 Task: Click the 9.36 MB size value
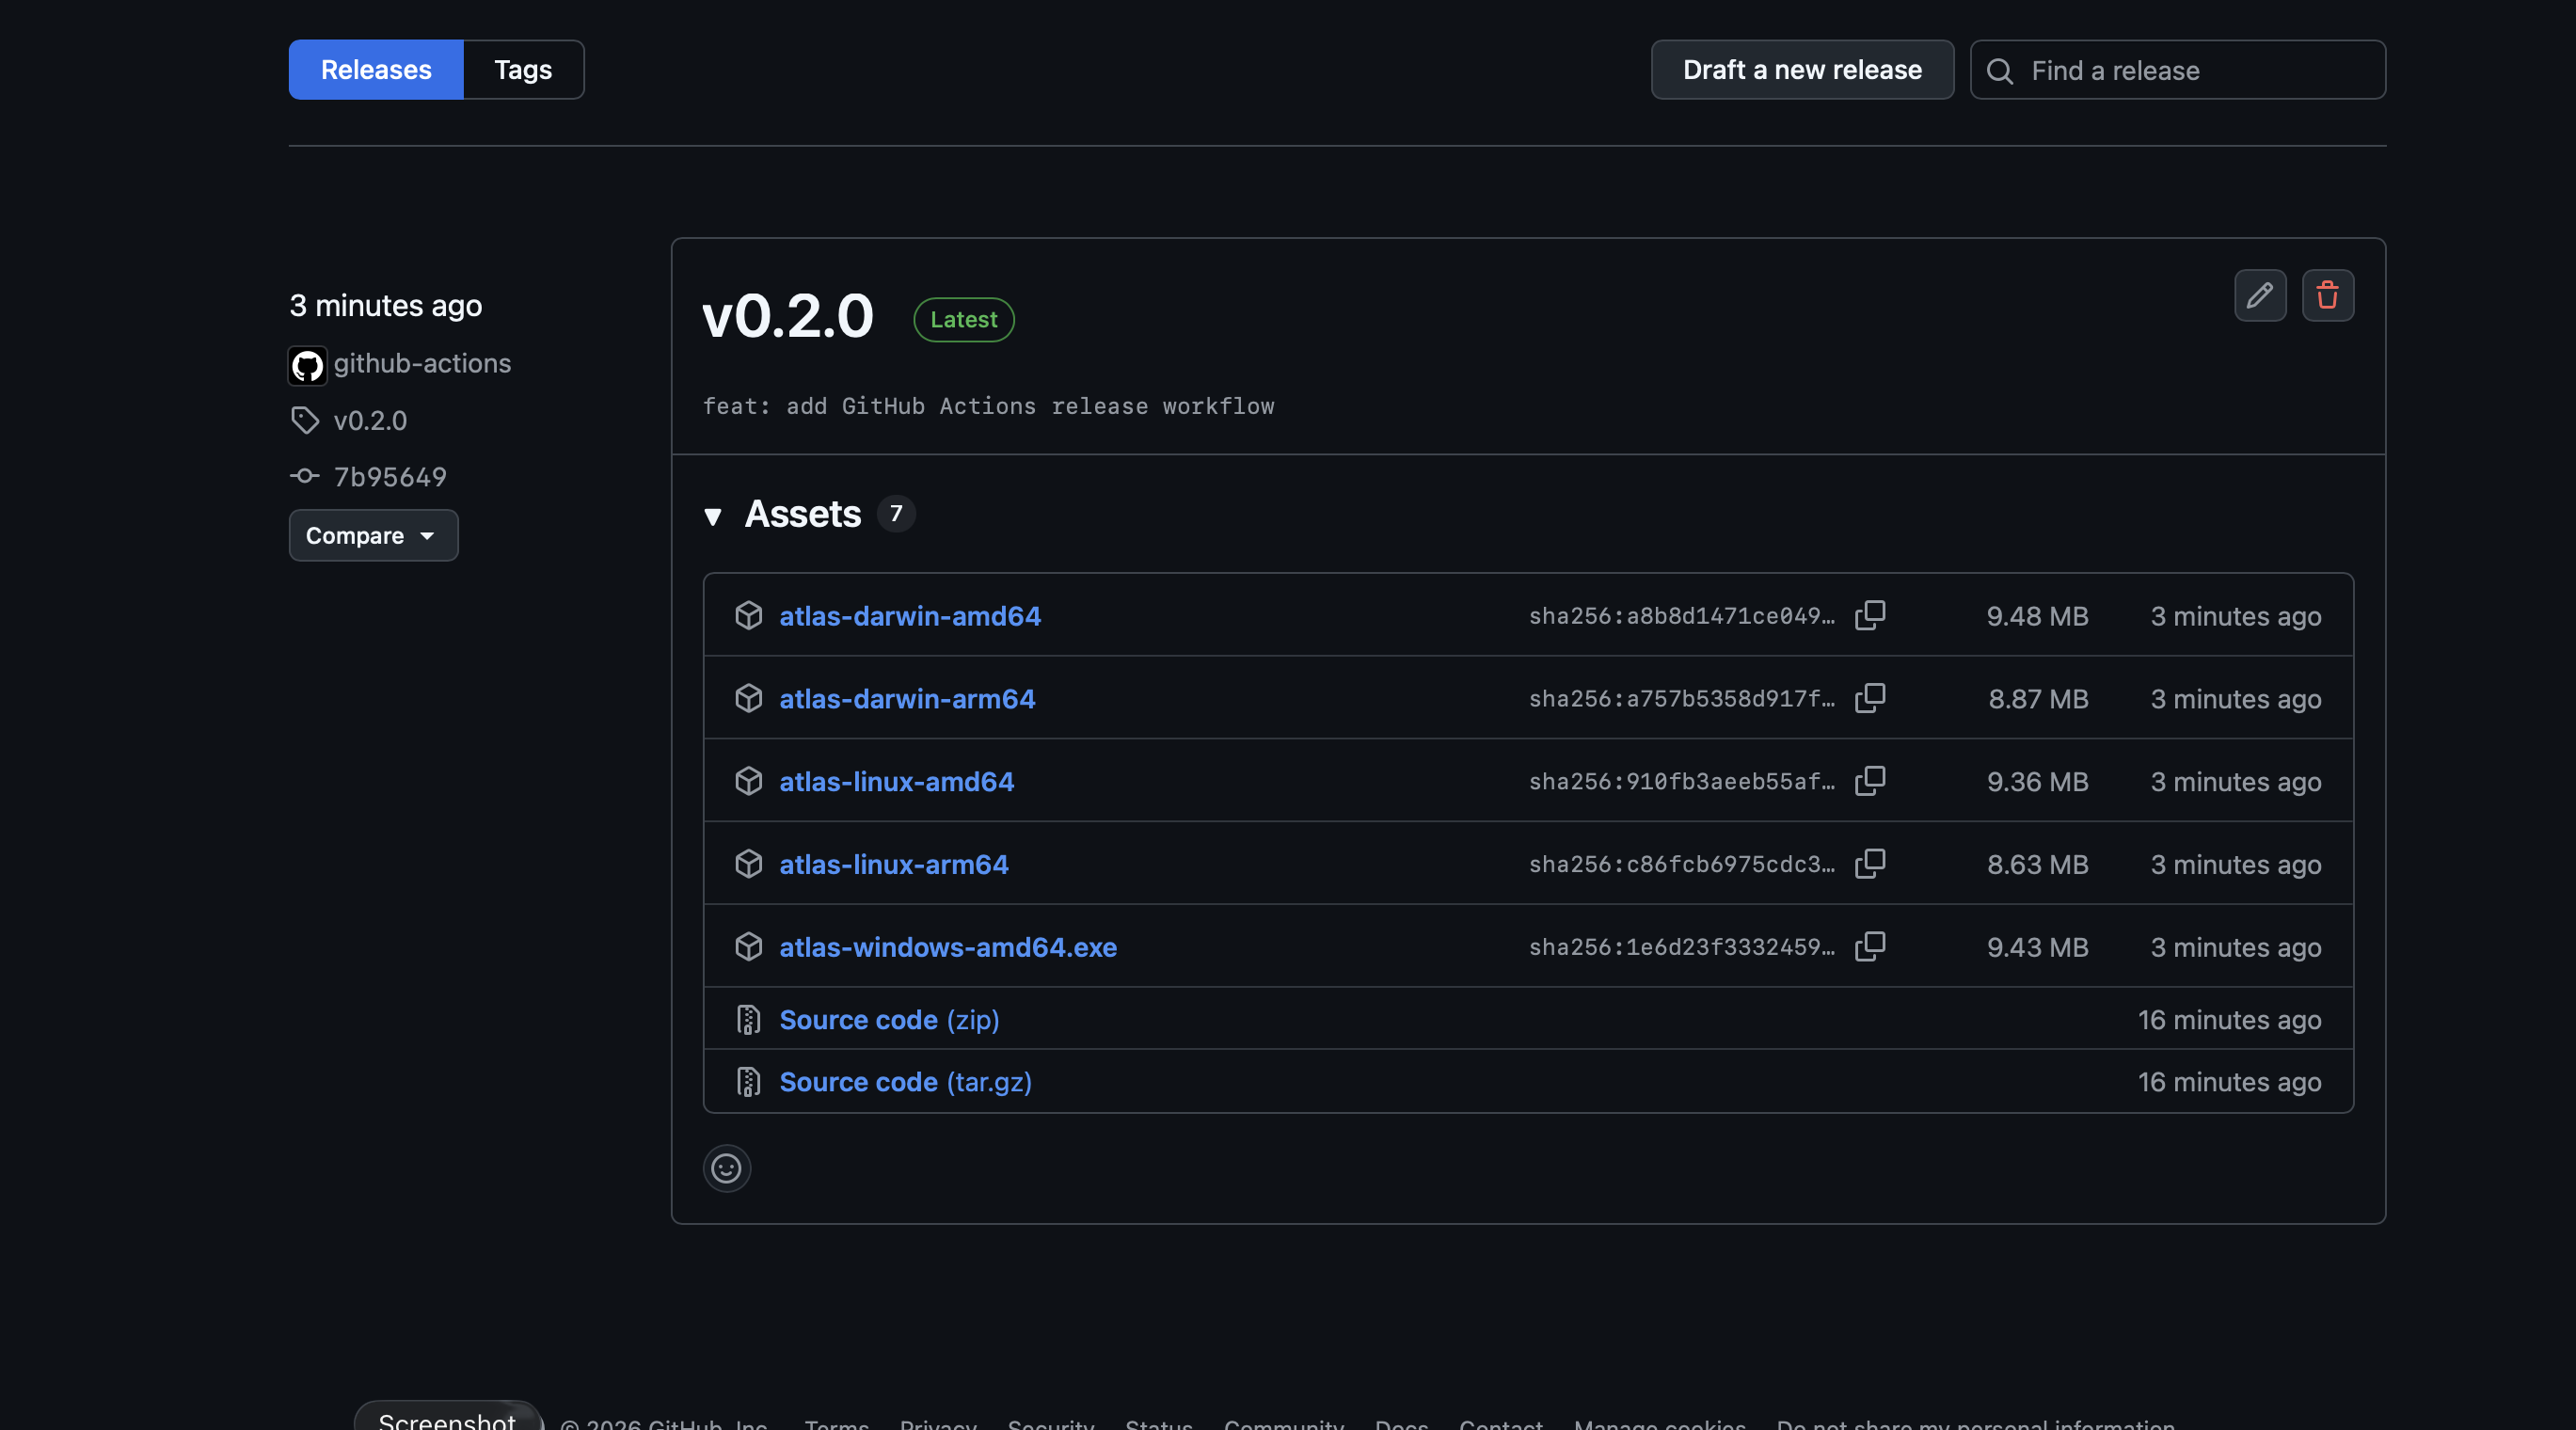2037,782
